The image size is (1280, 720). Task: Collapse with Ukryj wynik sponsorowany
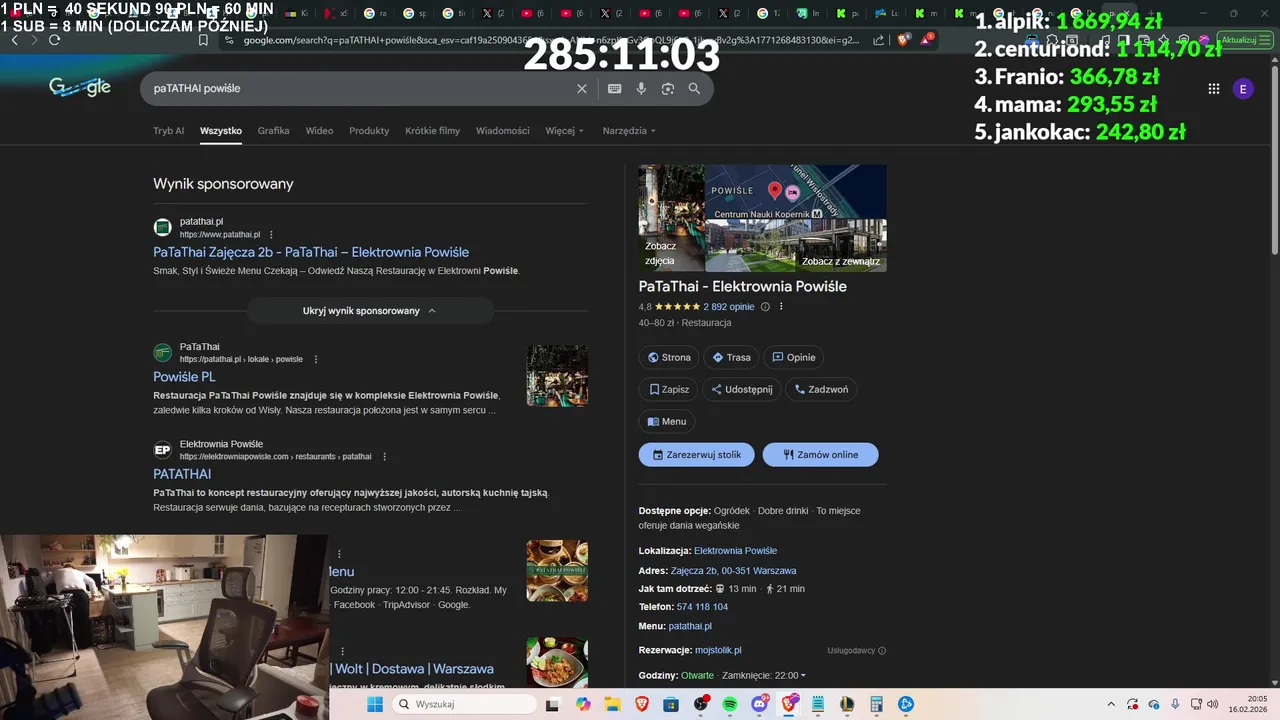370,311
